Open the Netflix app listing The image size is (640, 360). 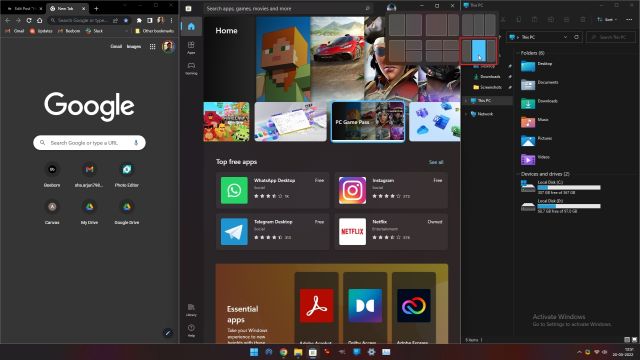coord(391,231)
